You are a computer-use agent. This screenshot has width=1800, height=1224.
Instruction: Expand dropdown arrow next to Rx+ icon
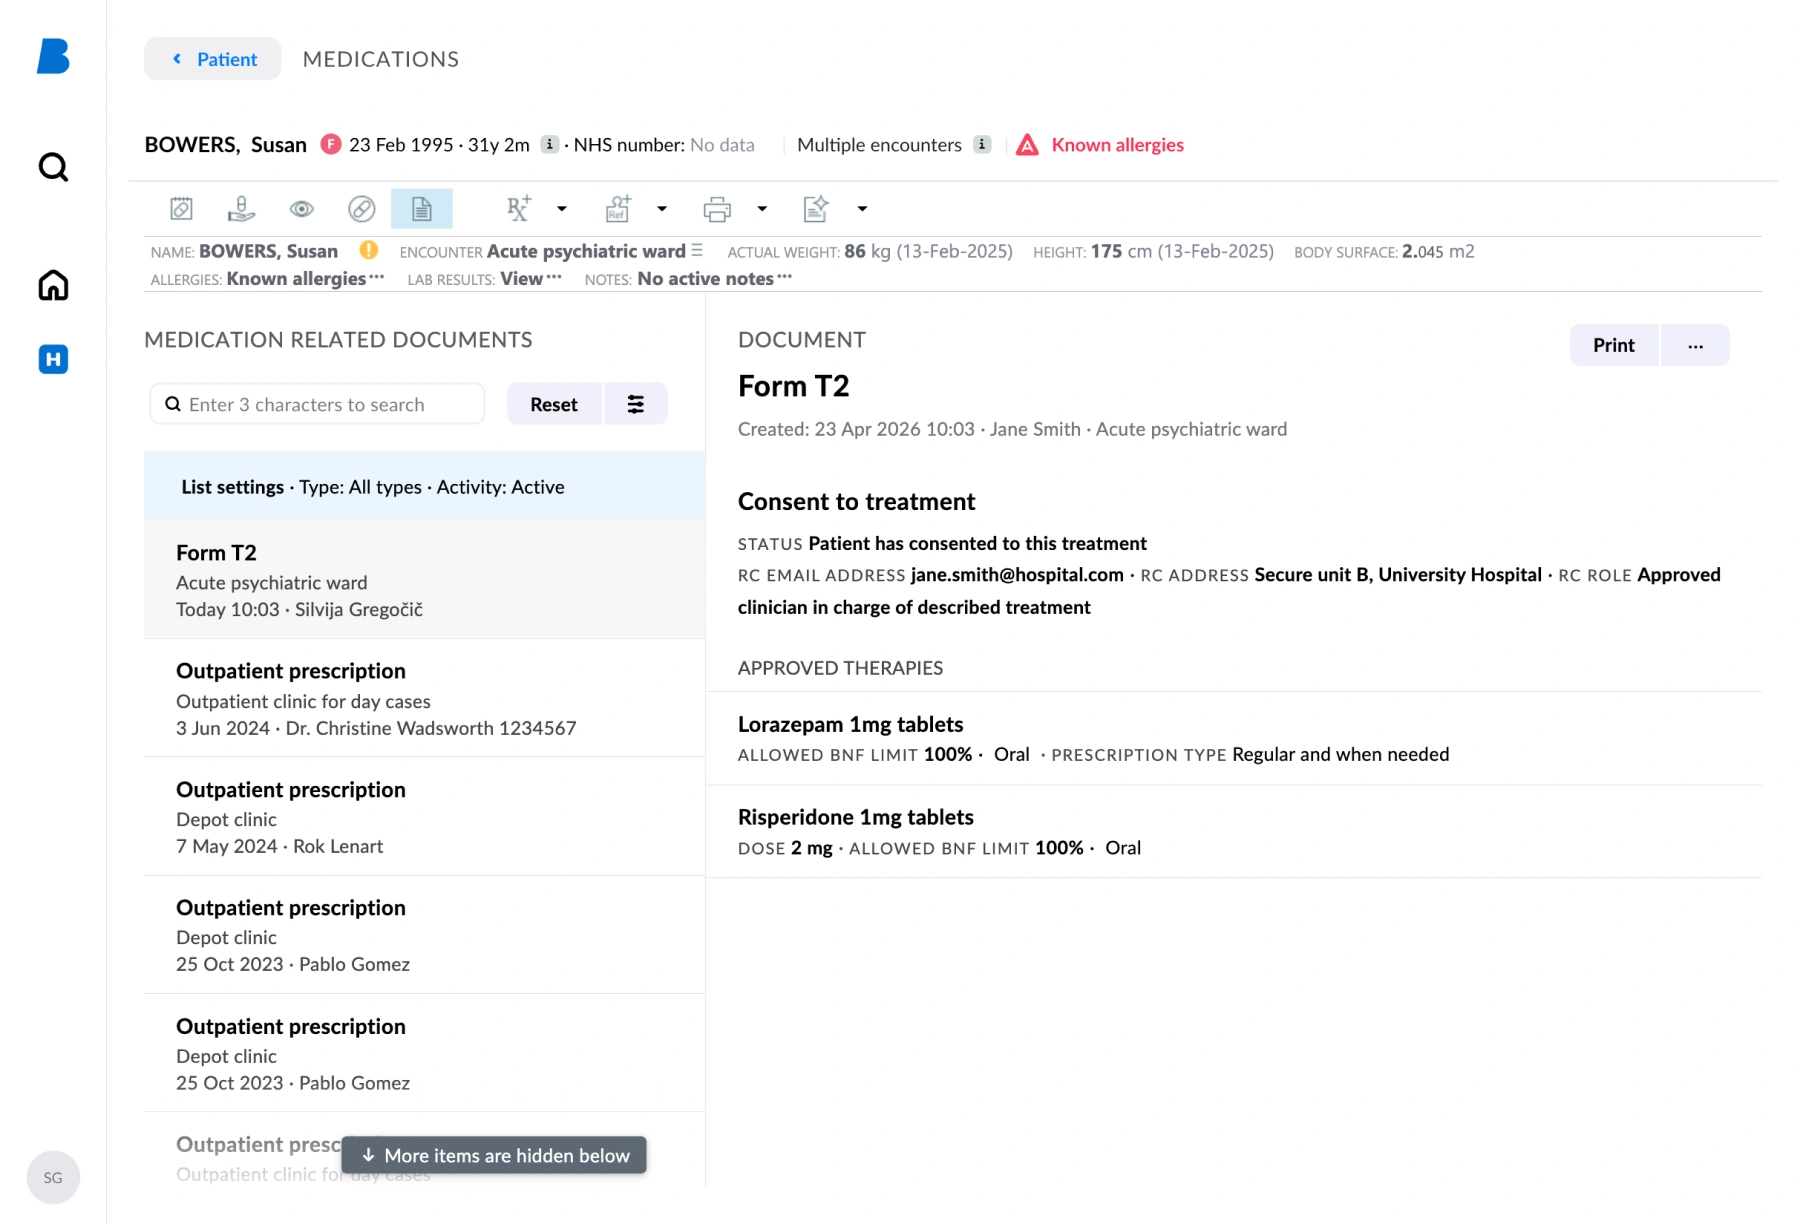(x=562, y=209)
